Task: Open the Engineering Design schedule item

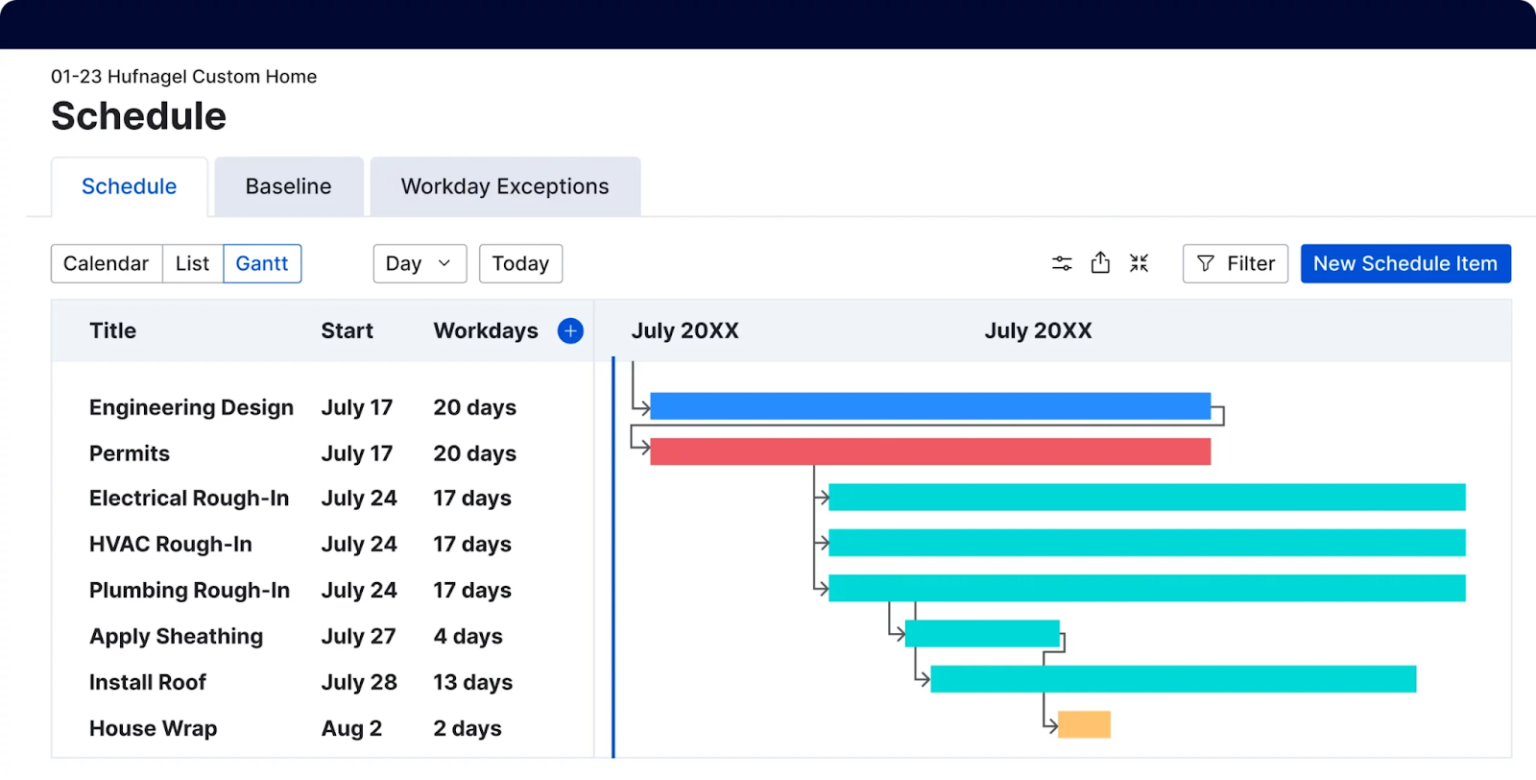Action: click(x=190, y=407)
